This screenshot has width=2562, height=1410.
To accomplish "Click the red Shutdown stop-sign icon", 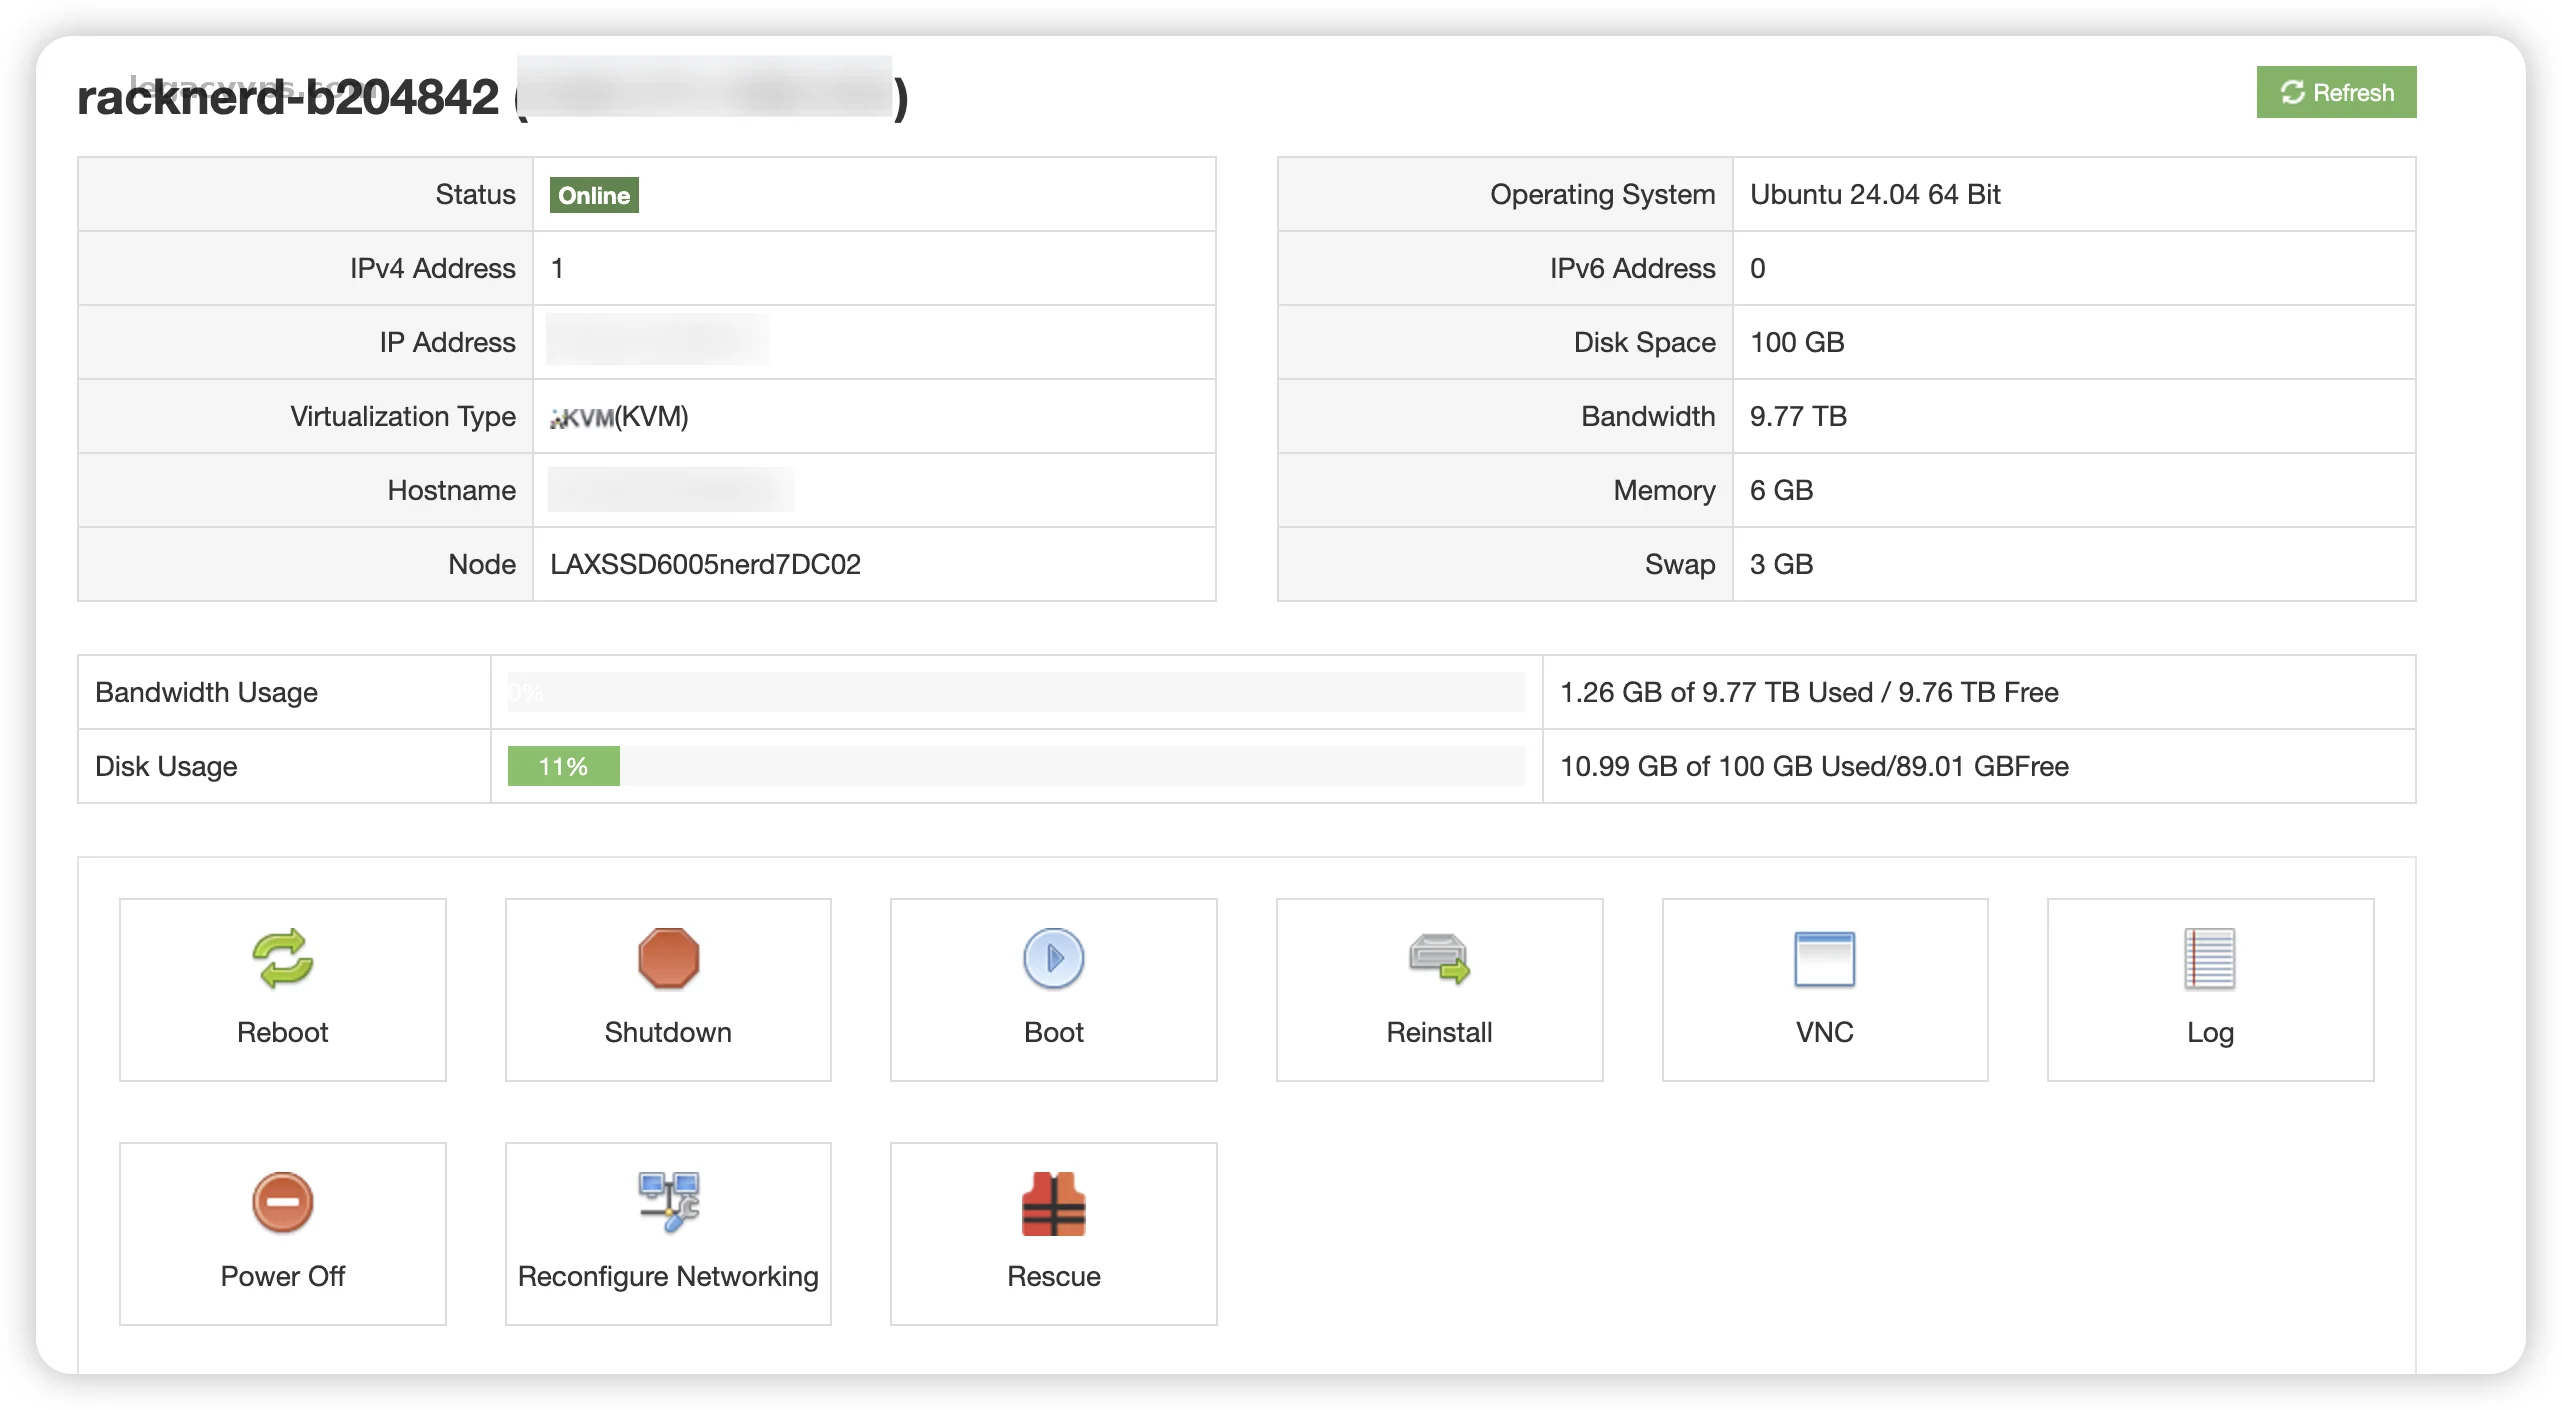I will (668, 958).
